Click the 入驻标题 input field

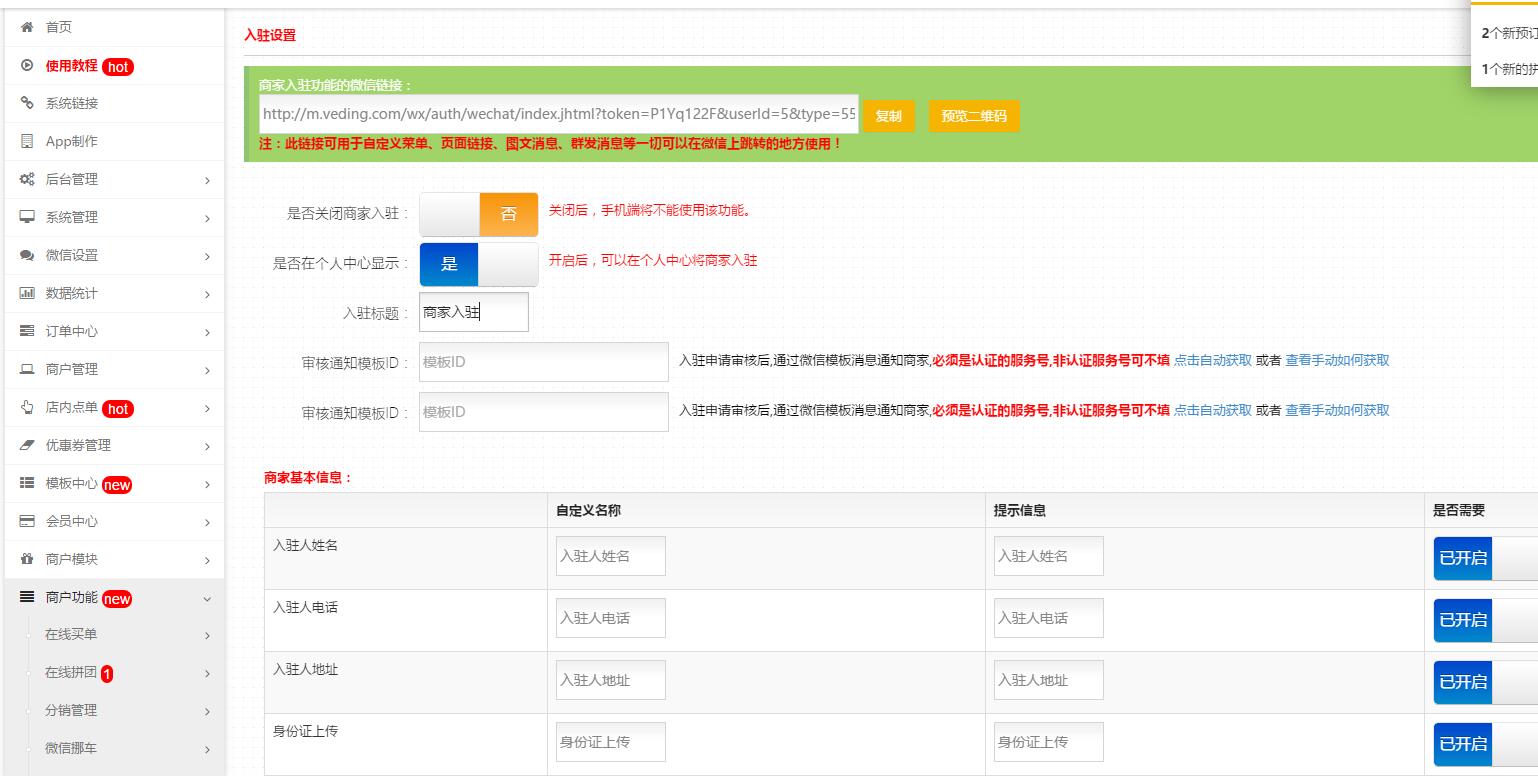click(x=474, y=312)
